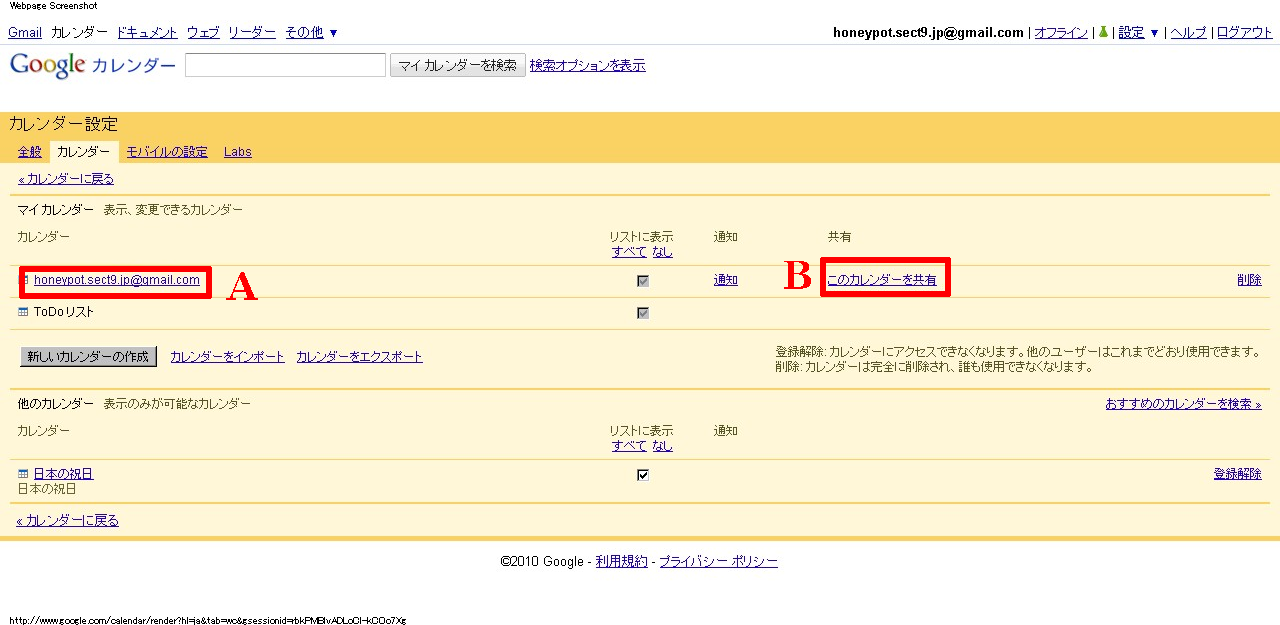This screenshot has height=625, width=1280.
Task: Click 削除 link for honeypot calendar
Action: click(1250, 280)
